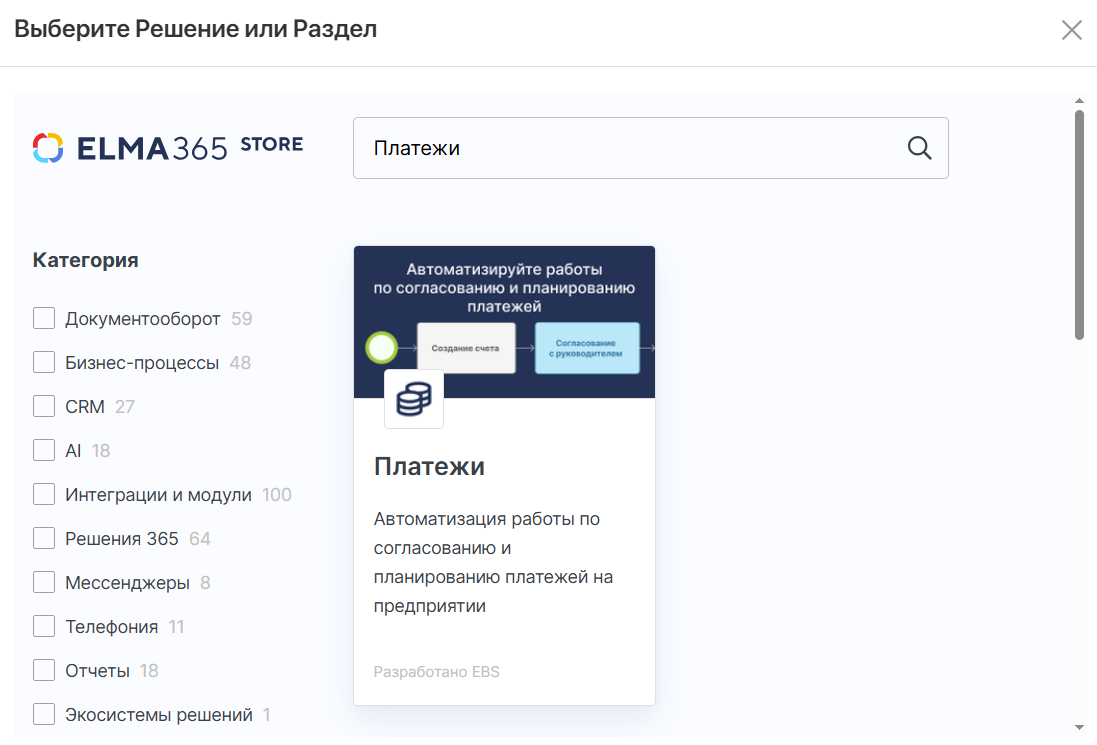Open the Платежи solution card title

tap(429, 467)
